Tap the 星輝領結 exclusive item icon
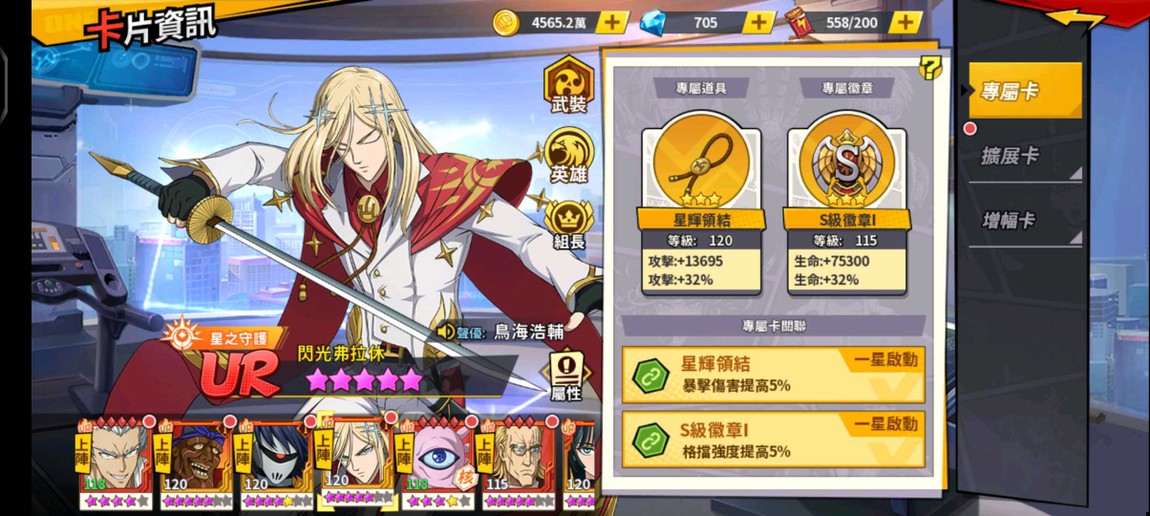The width and height of the screenshot is (1150, 516). 701,163
